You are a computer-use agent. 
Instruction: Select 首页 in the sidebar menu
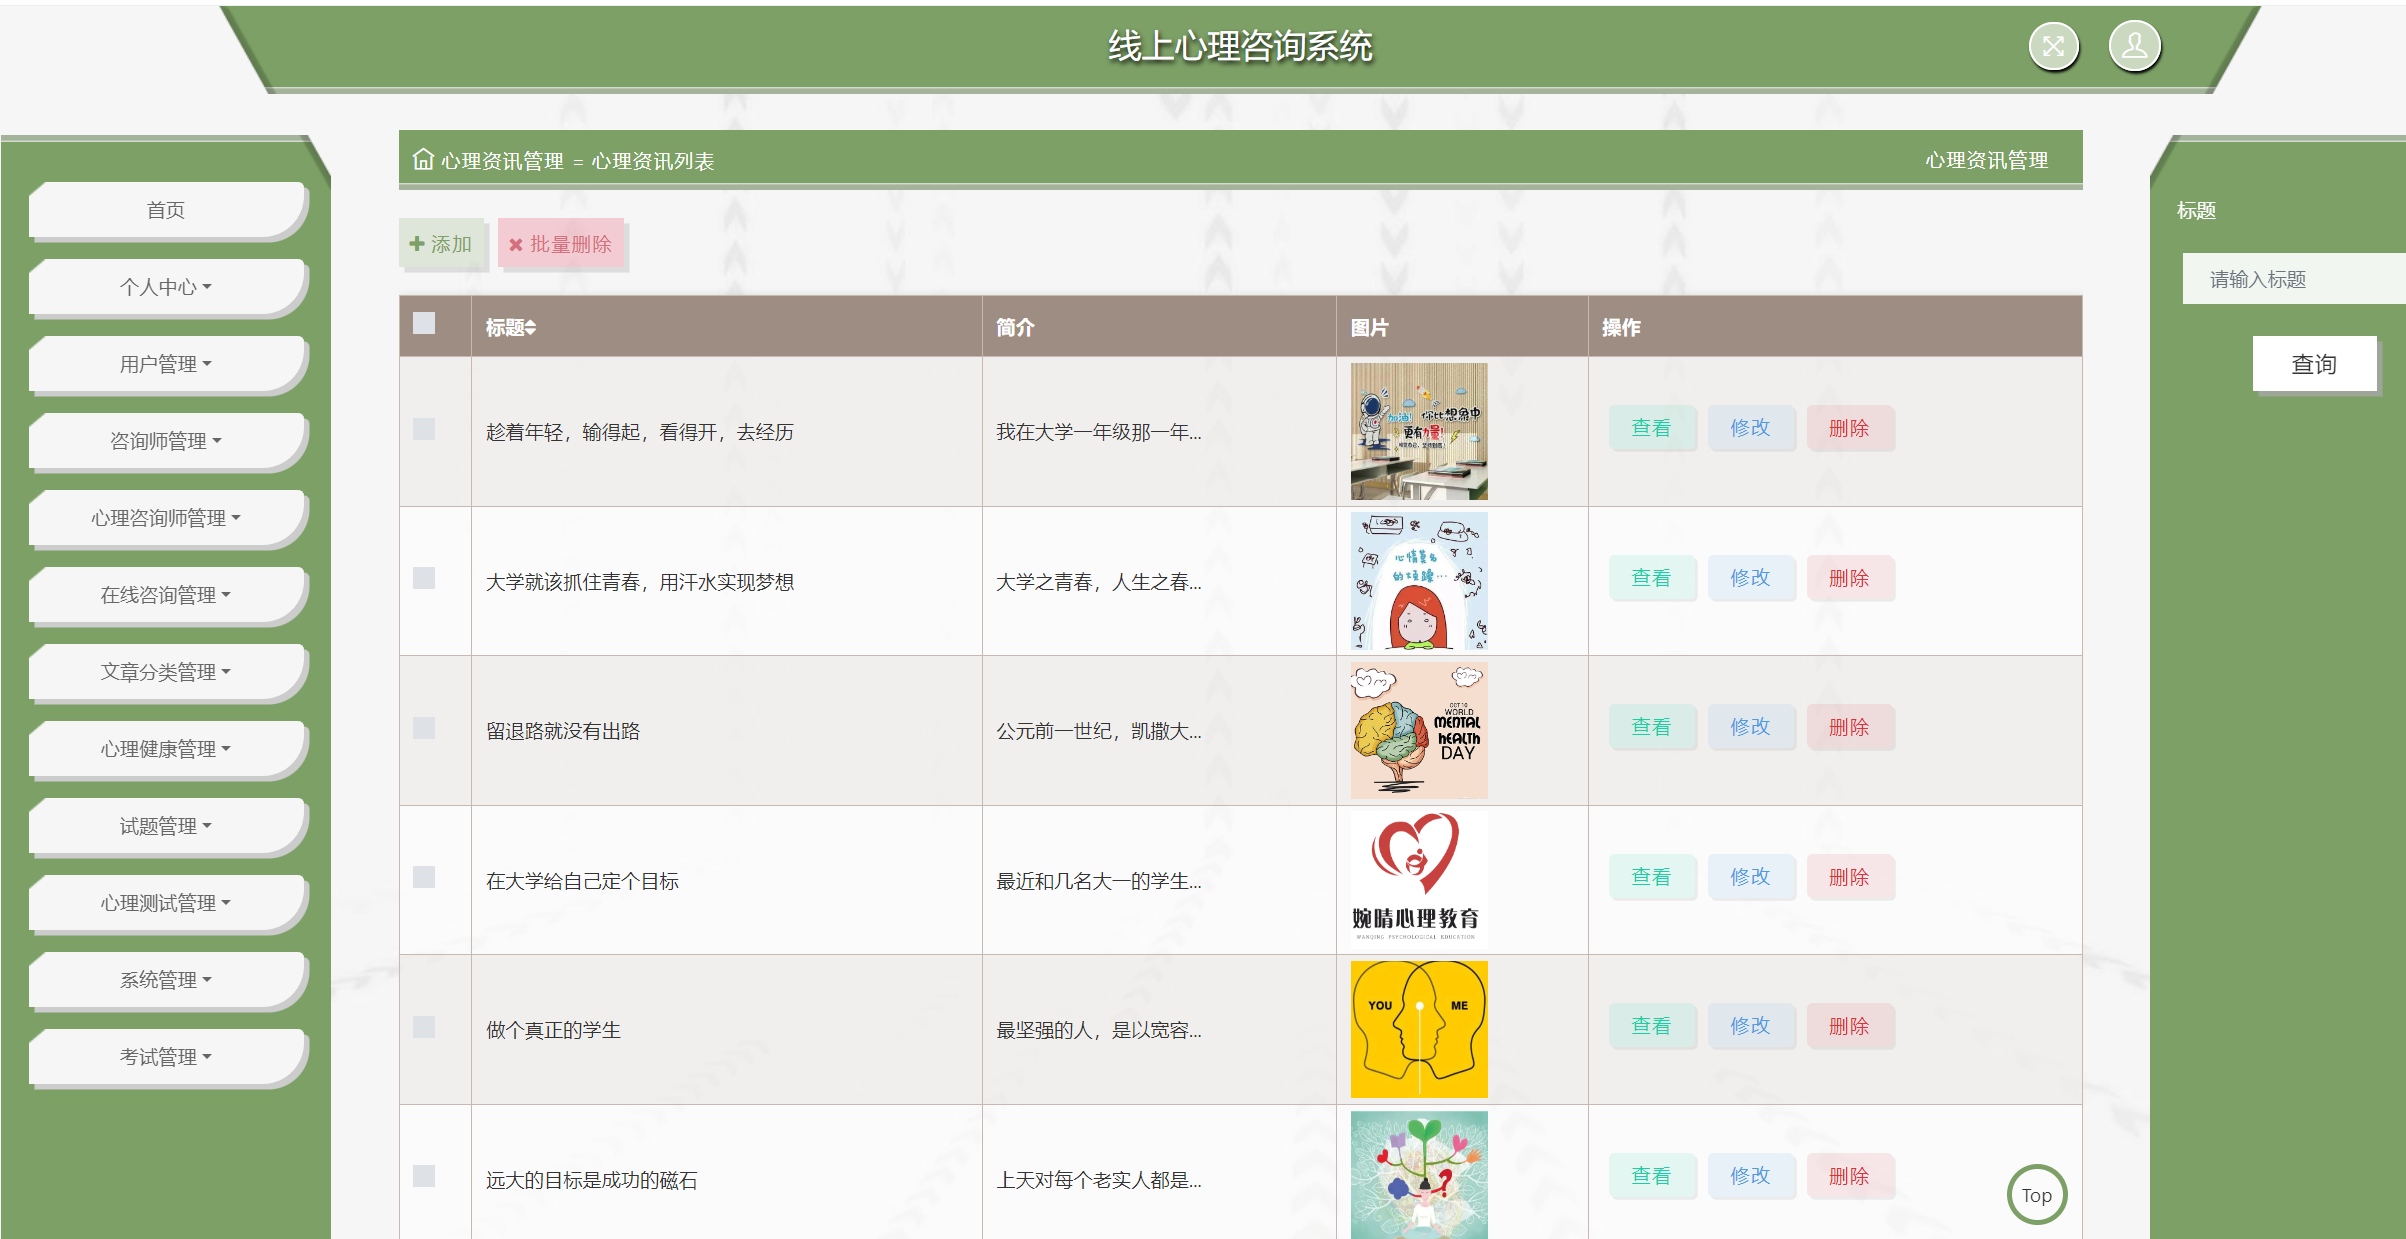point(167,209)
